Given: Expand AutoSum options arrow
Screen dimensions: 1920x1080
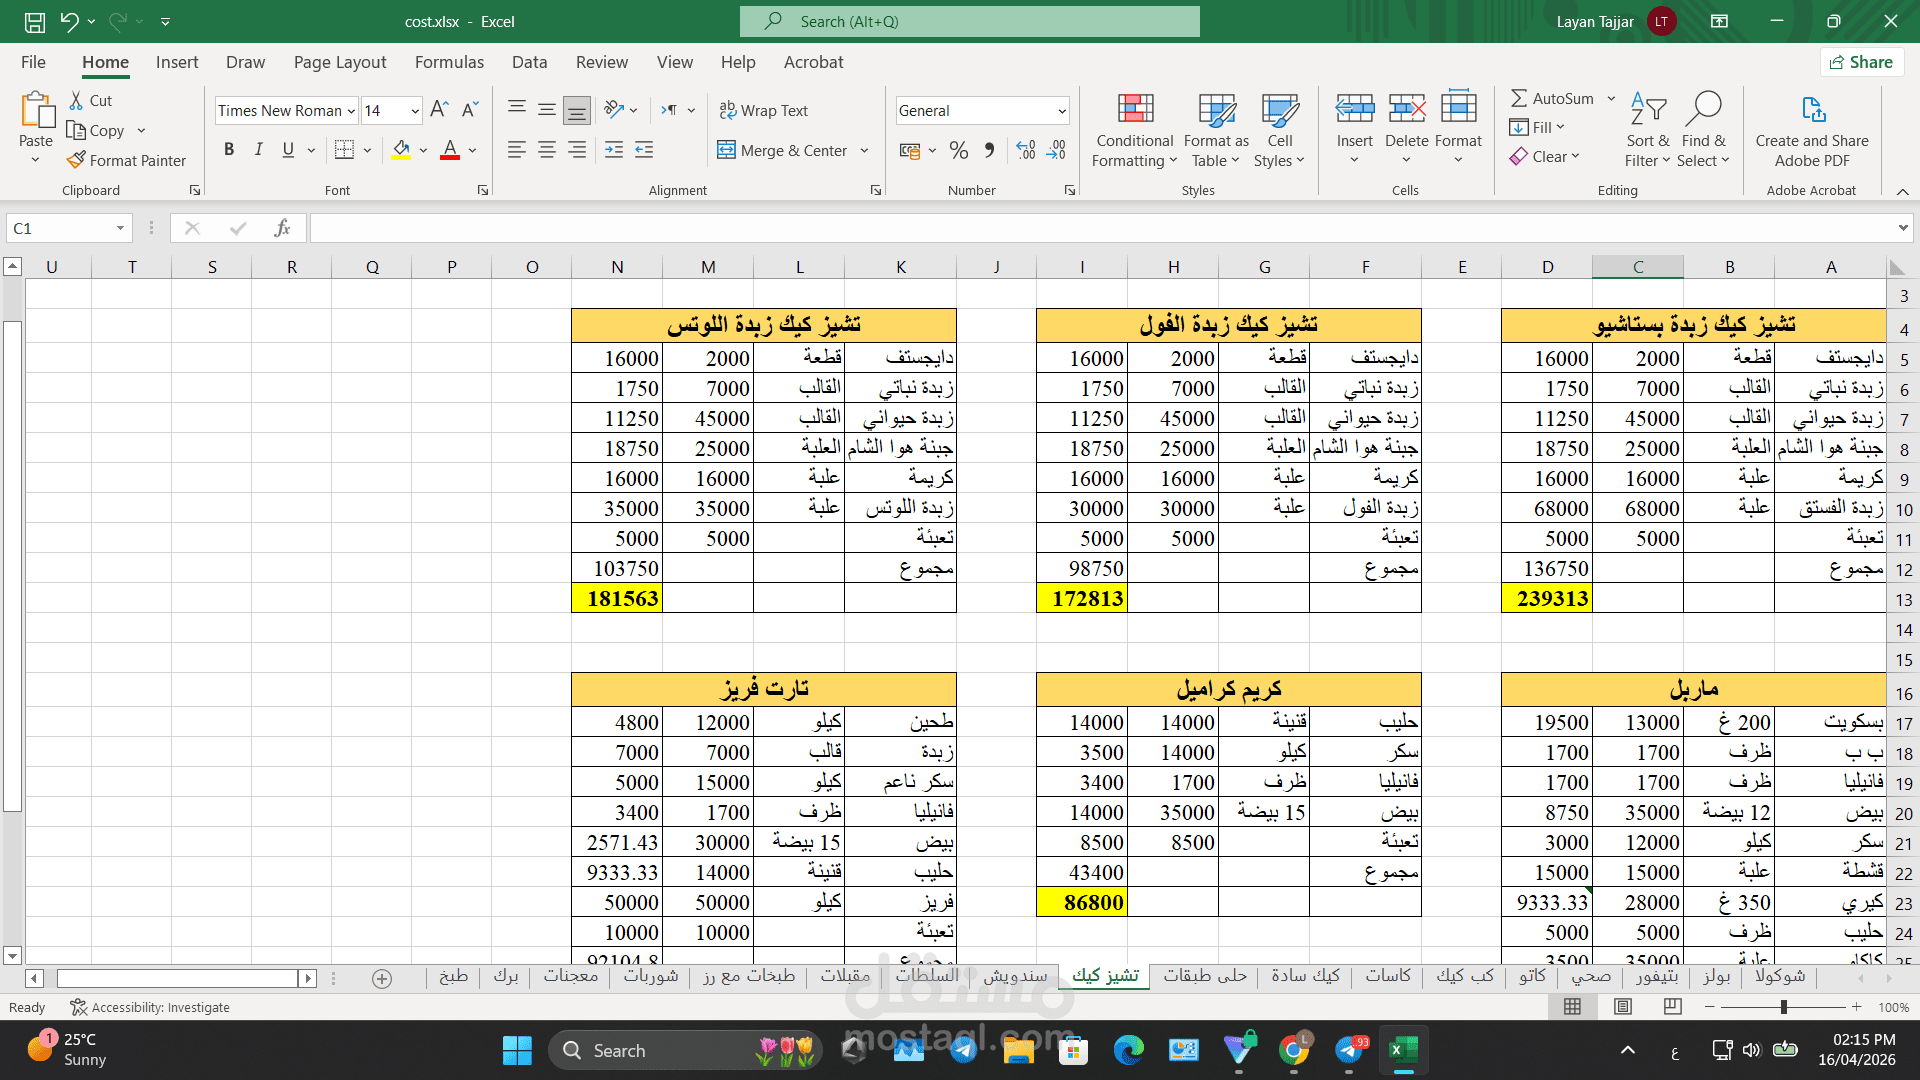Looking at the screenshot, I should pos(1611,98).
